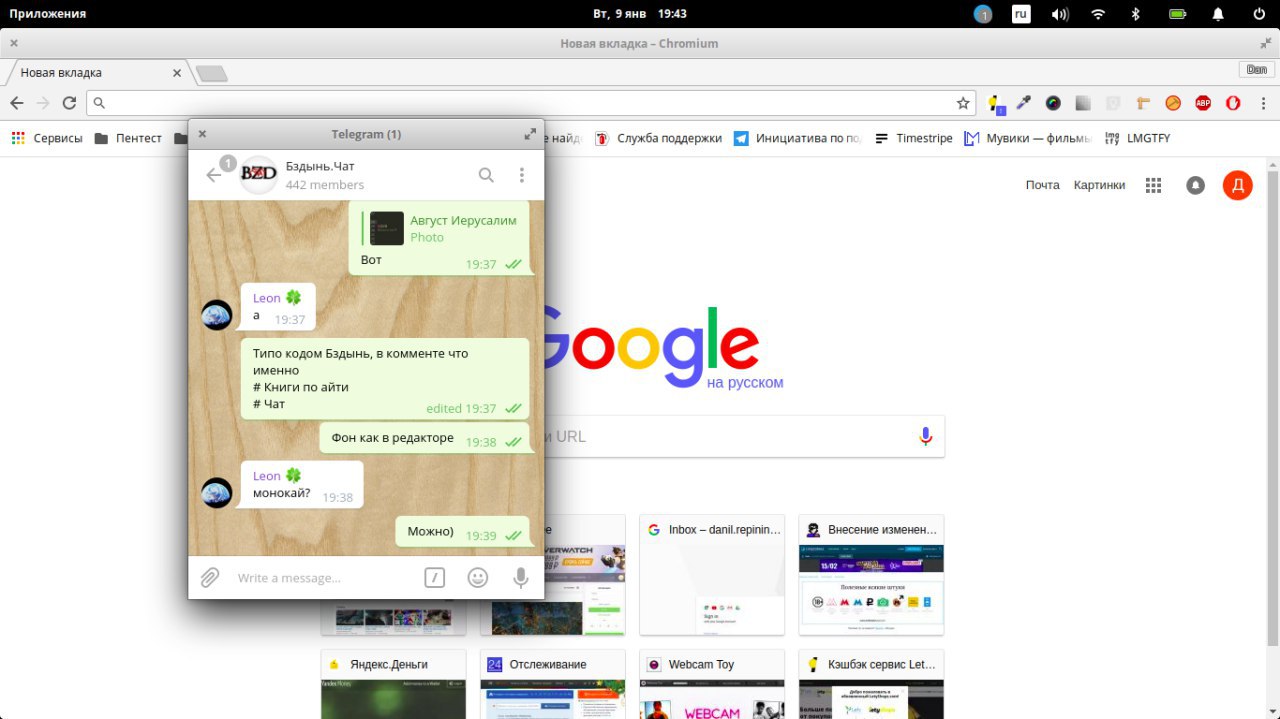Click the Chromium address bar

click(530, 103)
